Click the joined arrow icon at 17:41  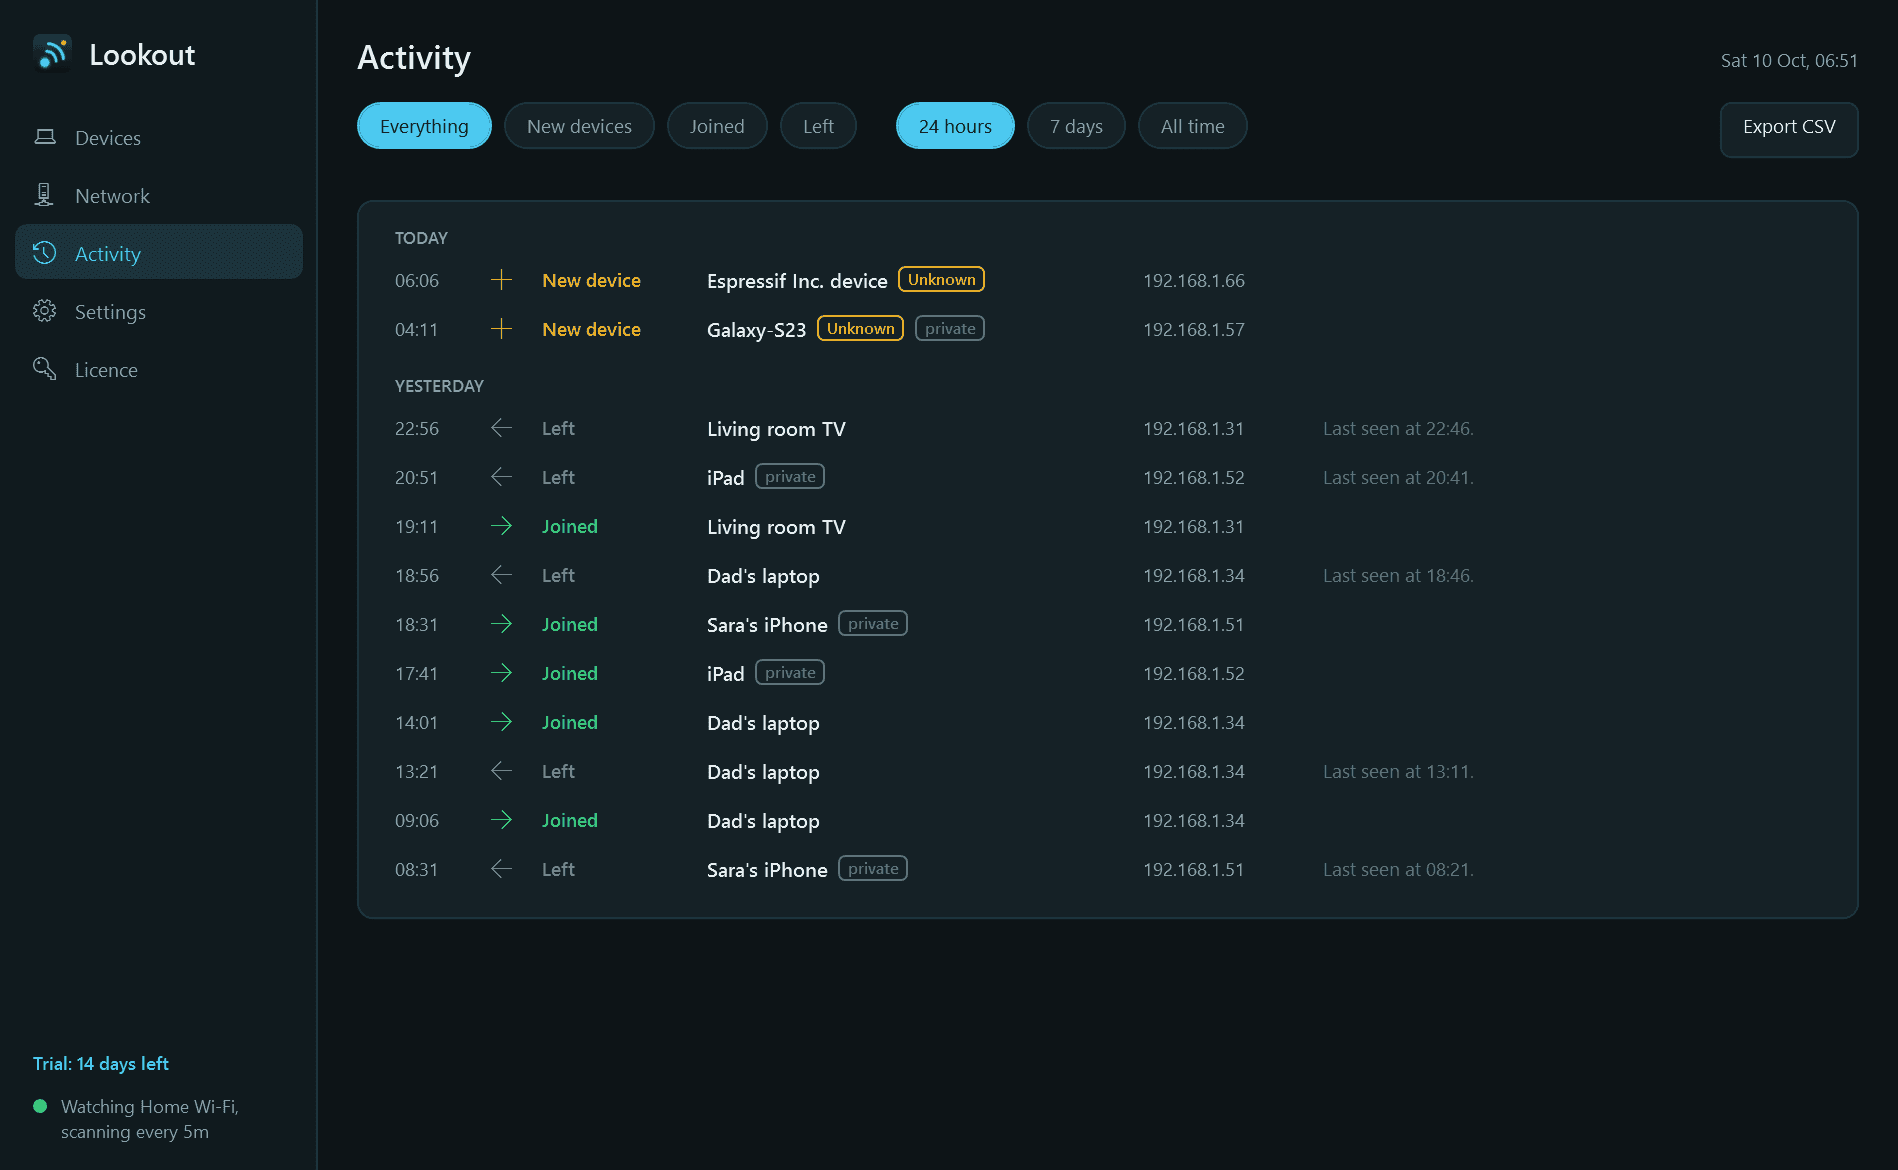pos(502,673)
